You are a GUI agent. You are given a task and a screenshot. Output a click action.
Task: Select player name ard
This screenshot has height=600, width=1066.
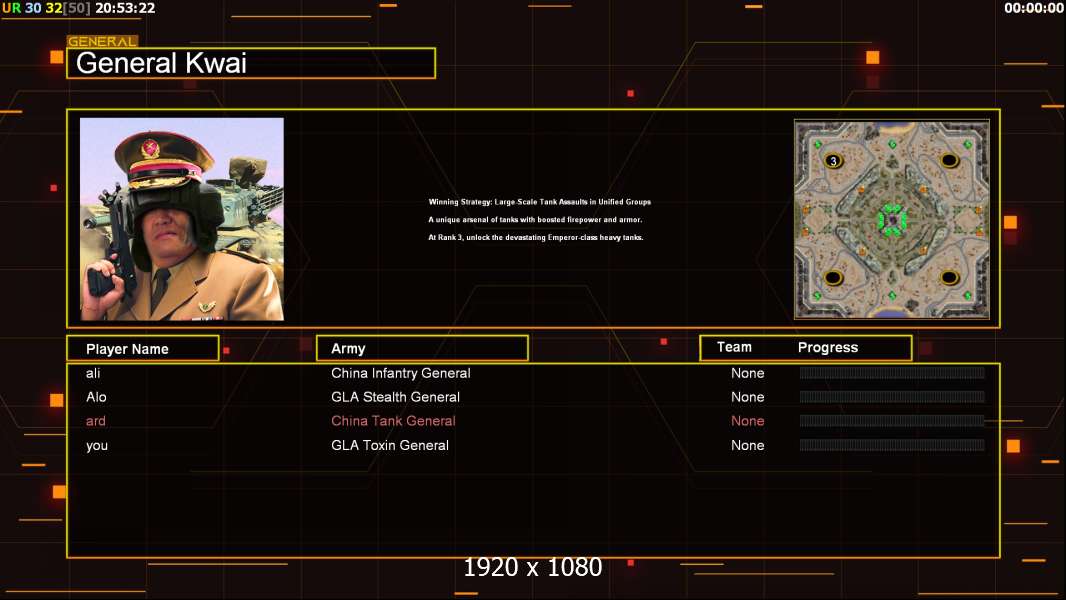(x=96, y=421)
